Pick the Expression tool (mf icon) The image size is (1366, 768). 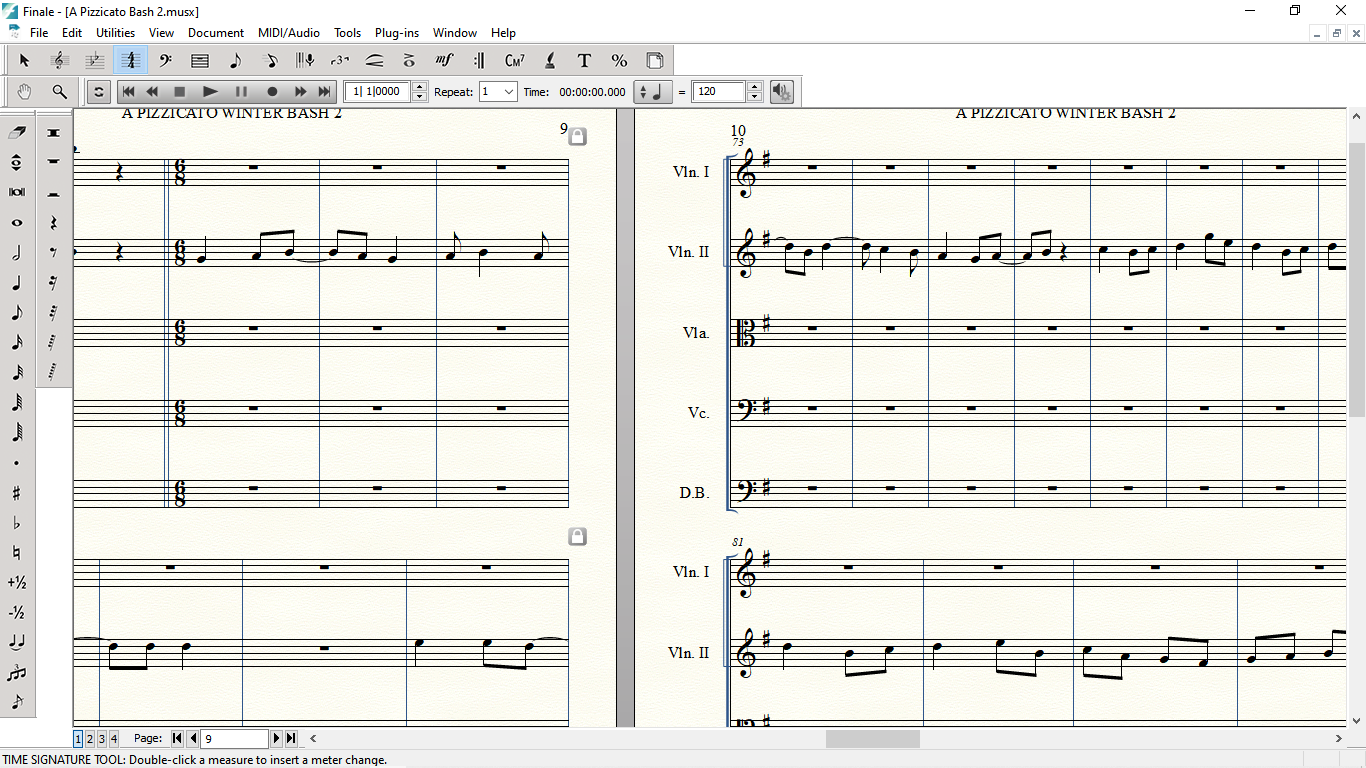(x=445, y=61)
